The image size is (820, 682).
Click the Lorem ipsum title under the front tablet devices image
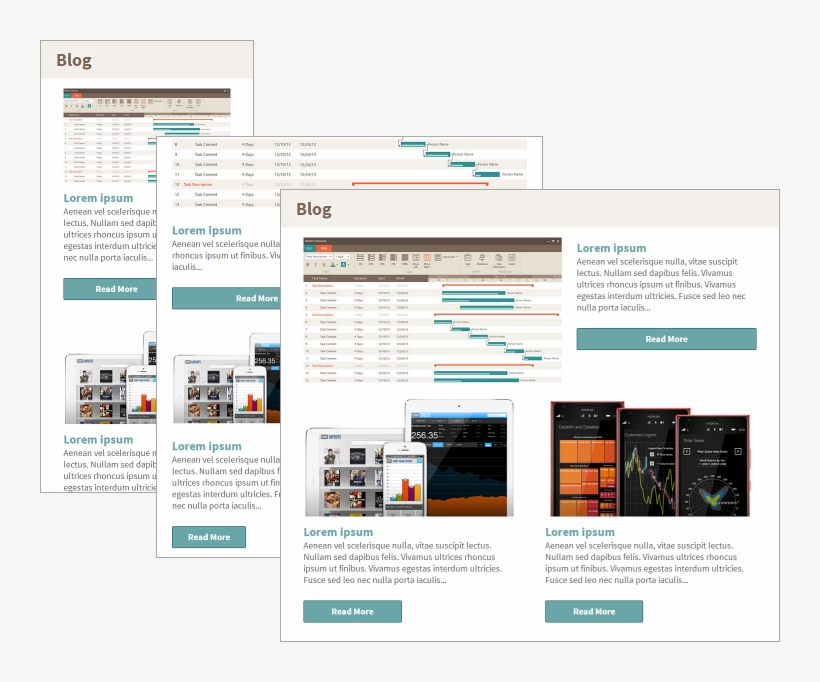point(338,532)
